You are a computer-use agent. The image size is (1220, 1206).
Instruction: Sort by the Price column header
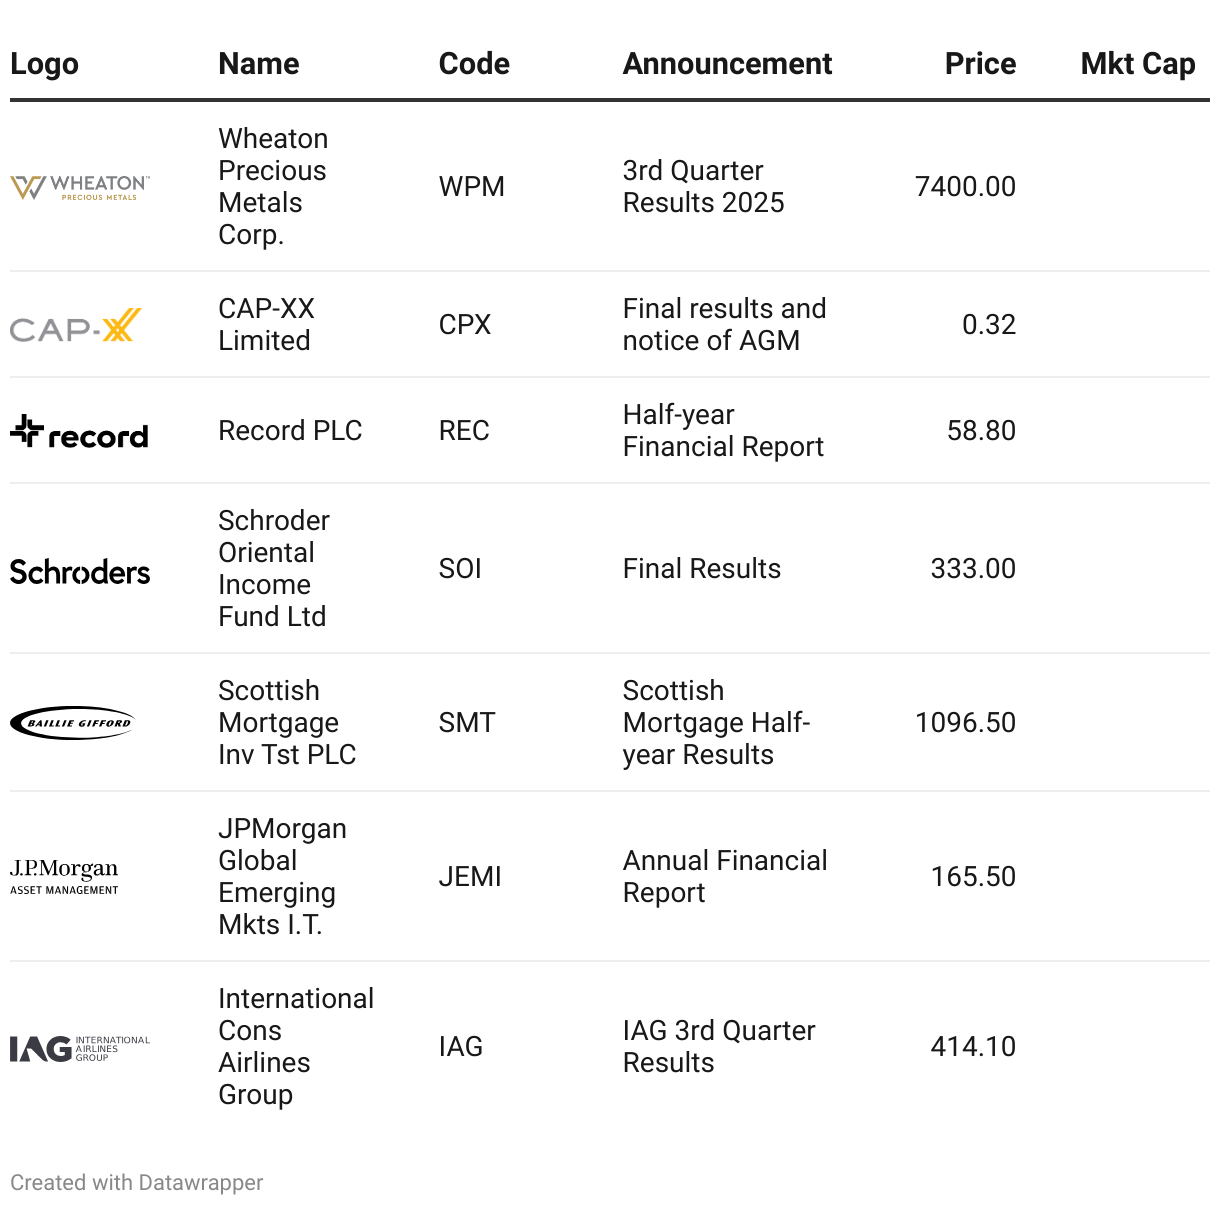coord(980,64)
